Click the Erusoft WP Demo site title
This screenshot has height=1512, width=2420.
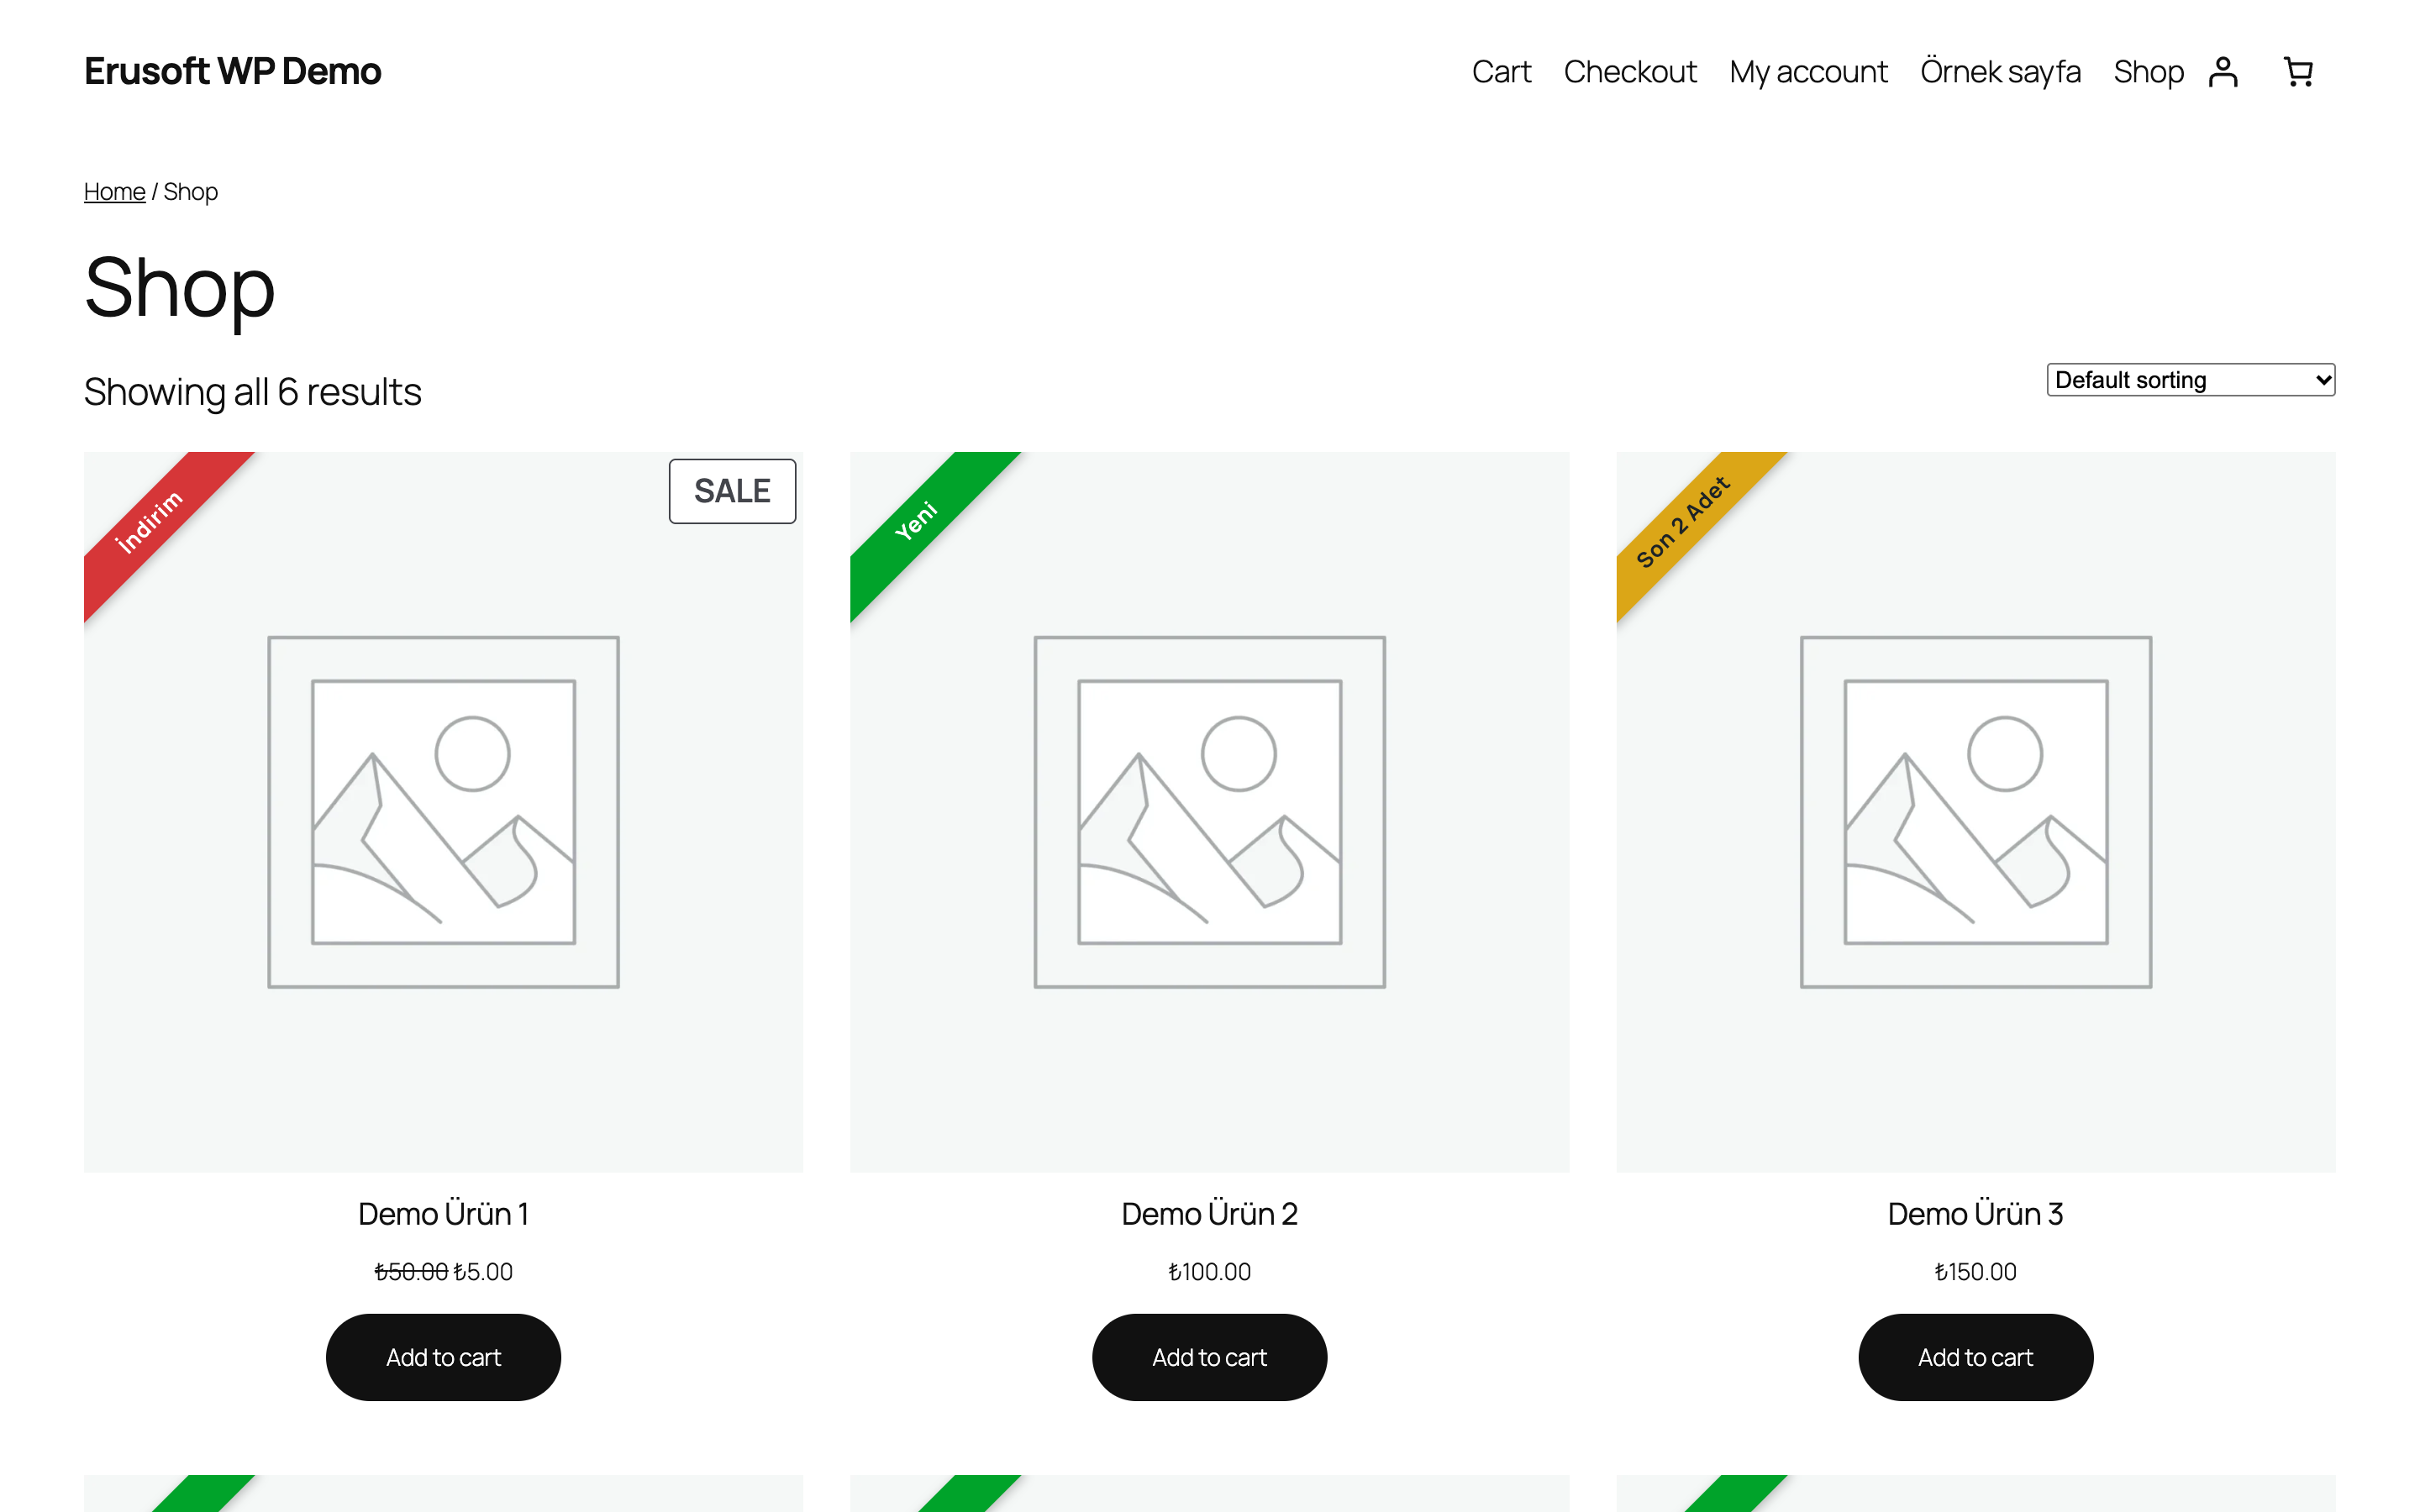point(232,71)
